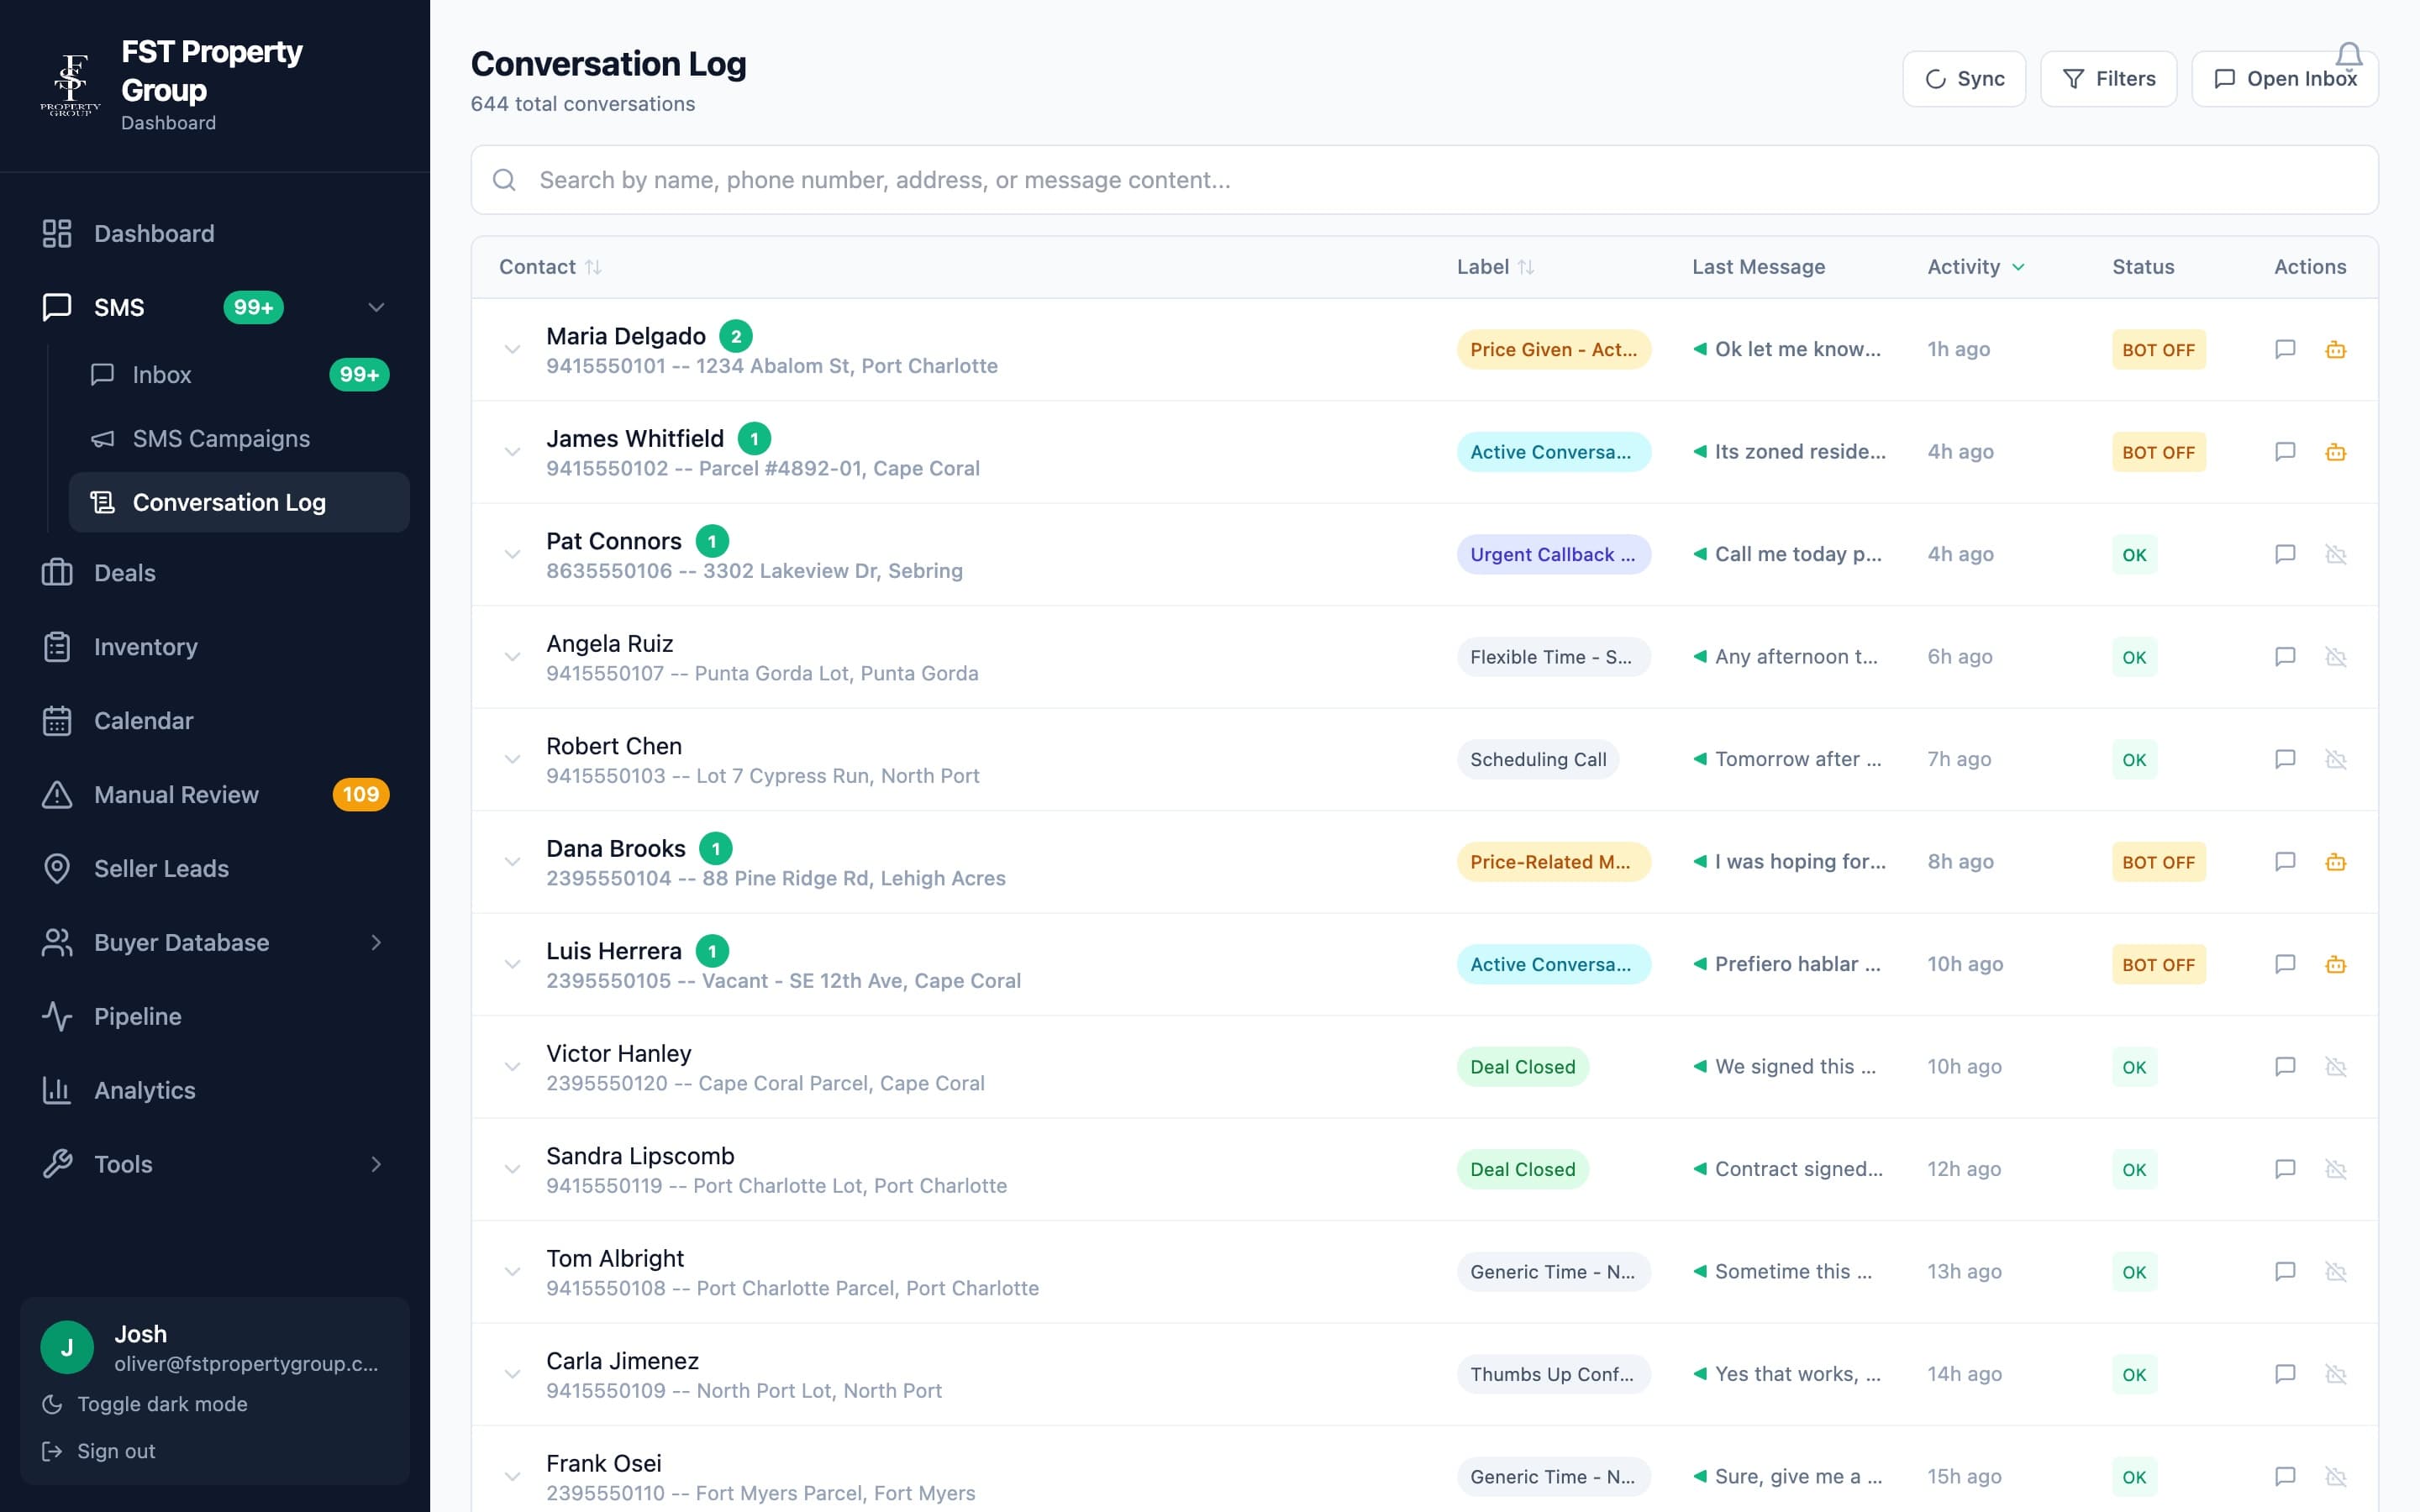
Task: Expand Carla Jimenez conversation row chevron
Action: (x=512, y=1374)
